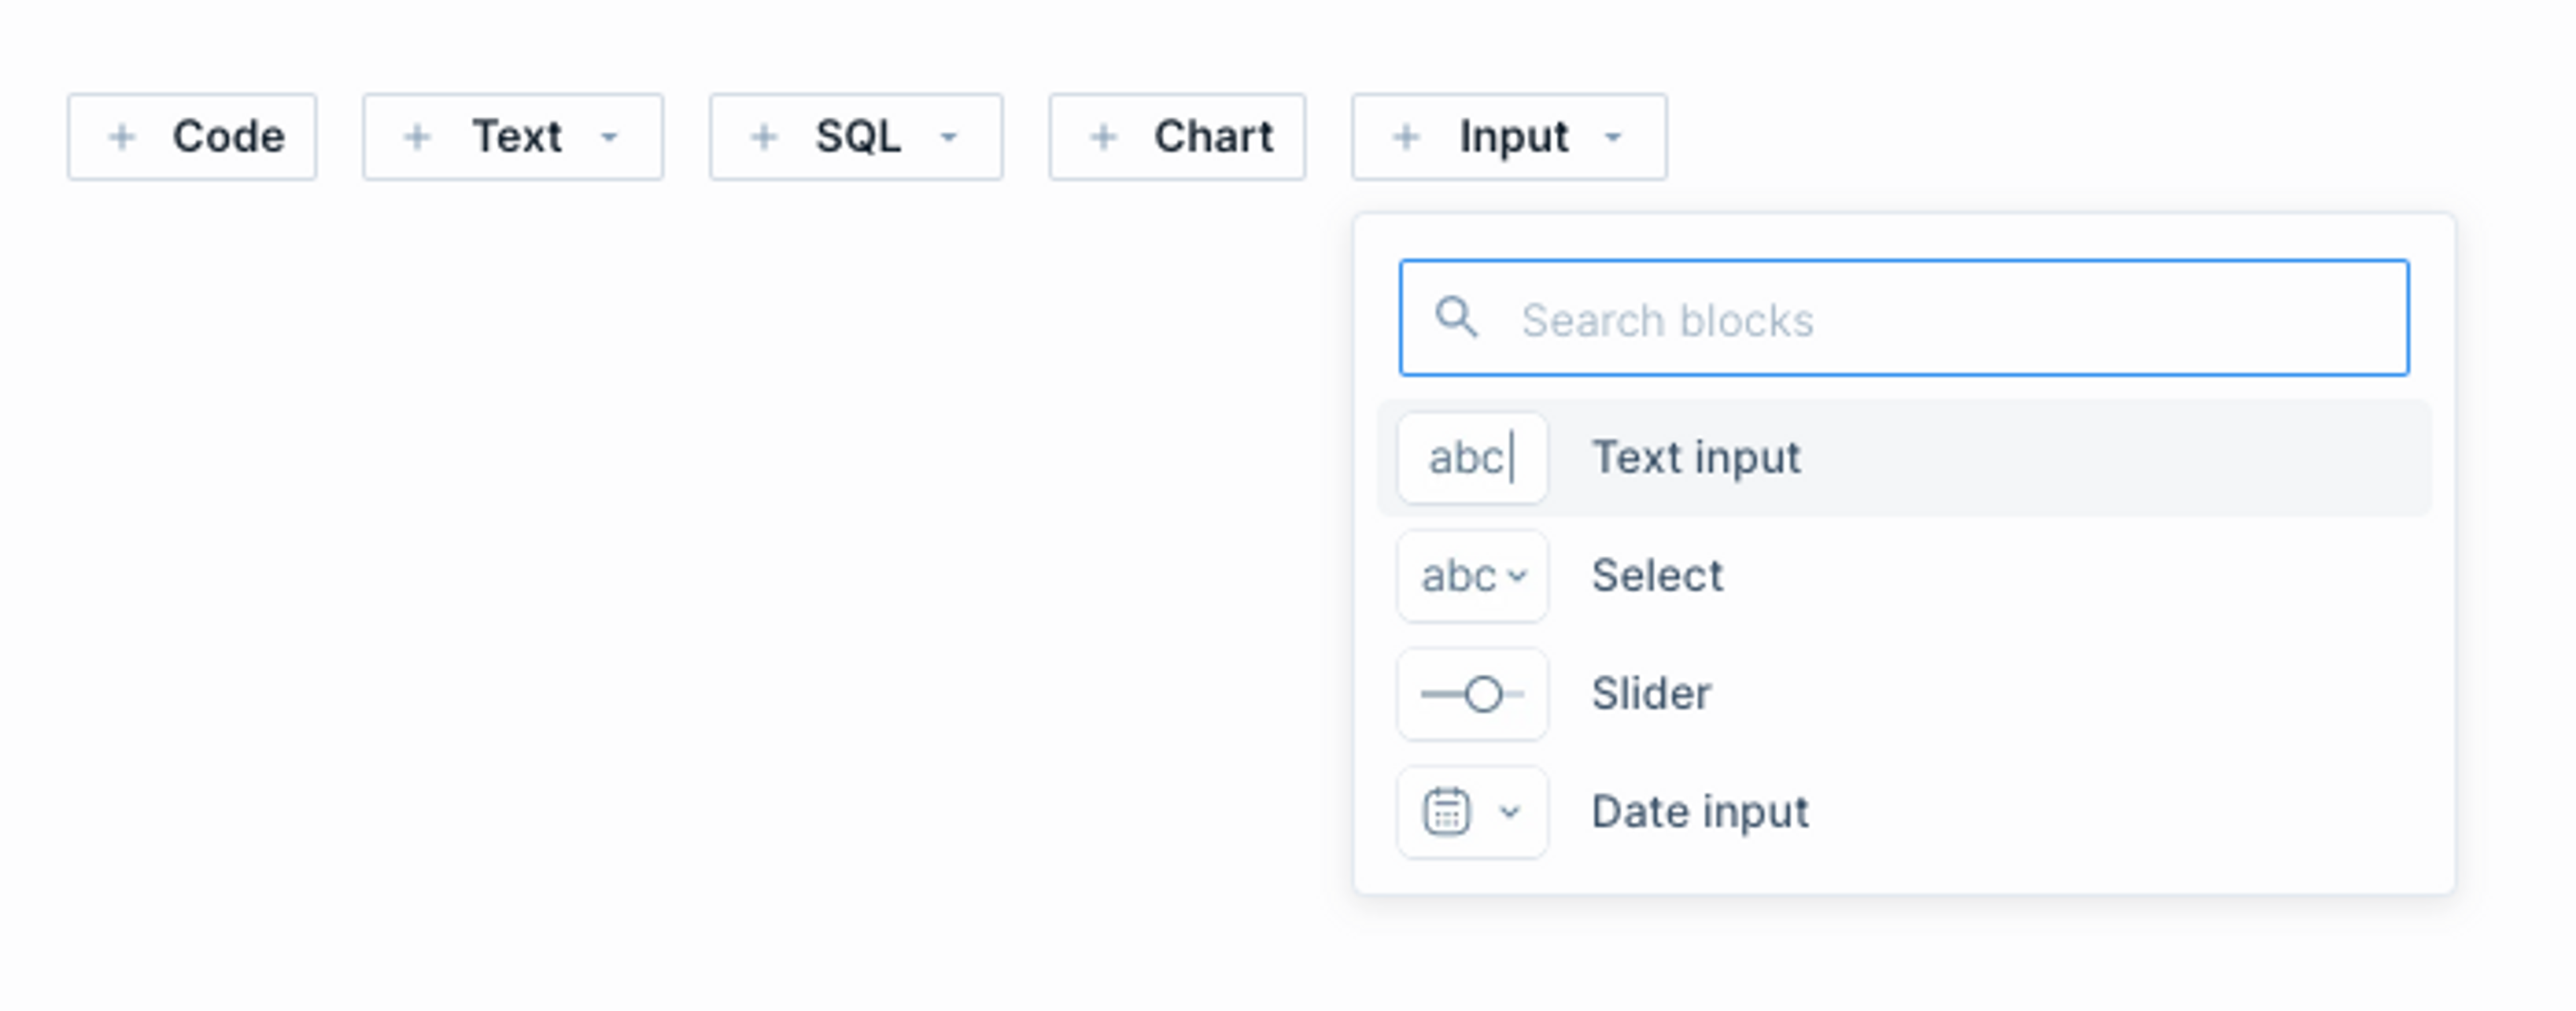Collapse the Input dropdown arrow
Viewport: 2576px width, 1011px height.
1613,137
